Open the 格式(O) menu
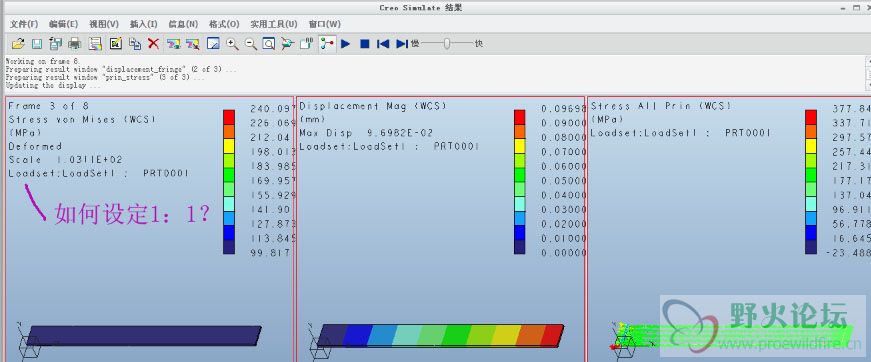The image size is (871, 362). [x=224, y=24]
